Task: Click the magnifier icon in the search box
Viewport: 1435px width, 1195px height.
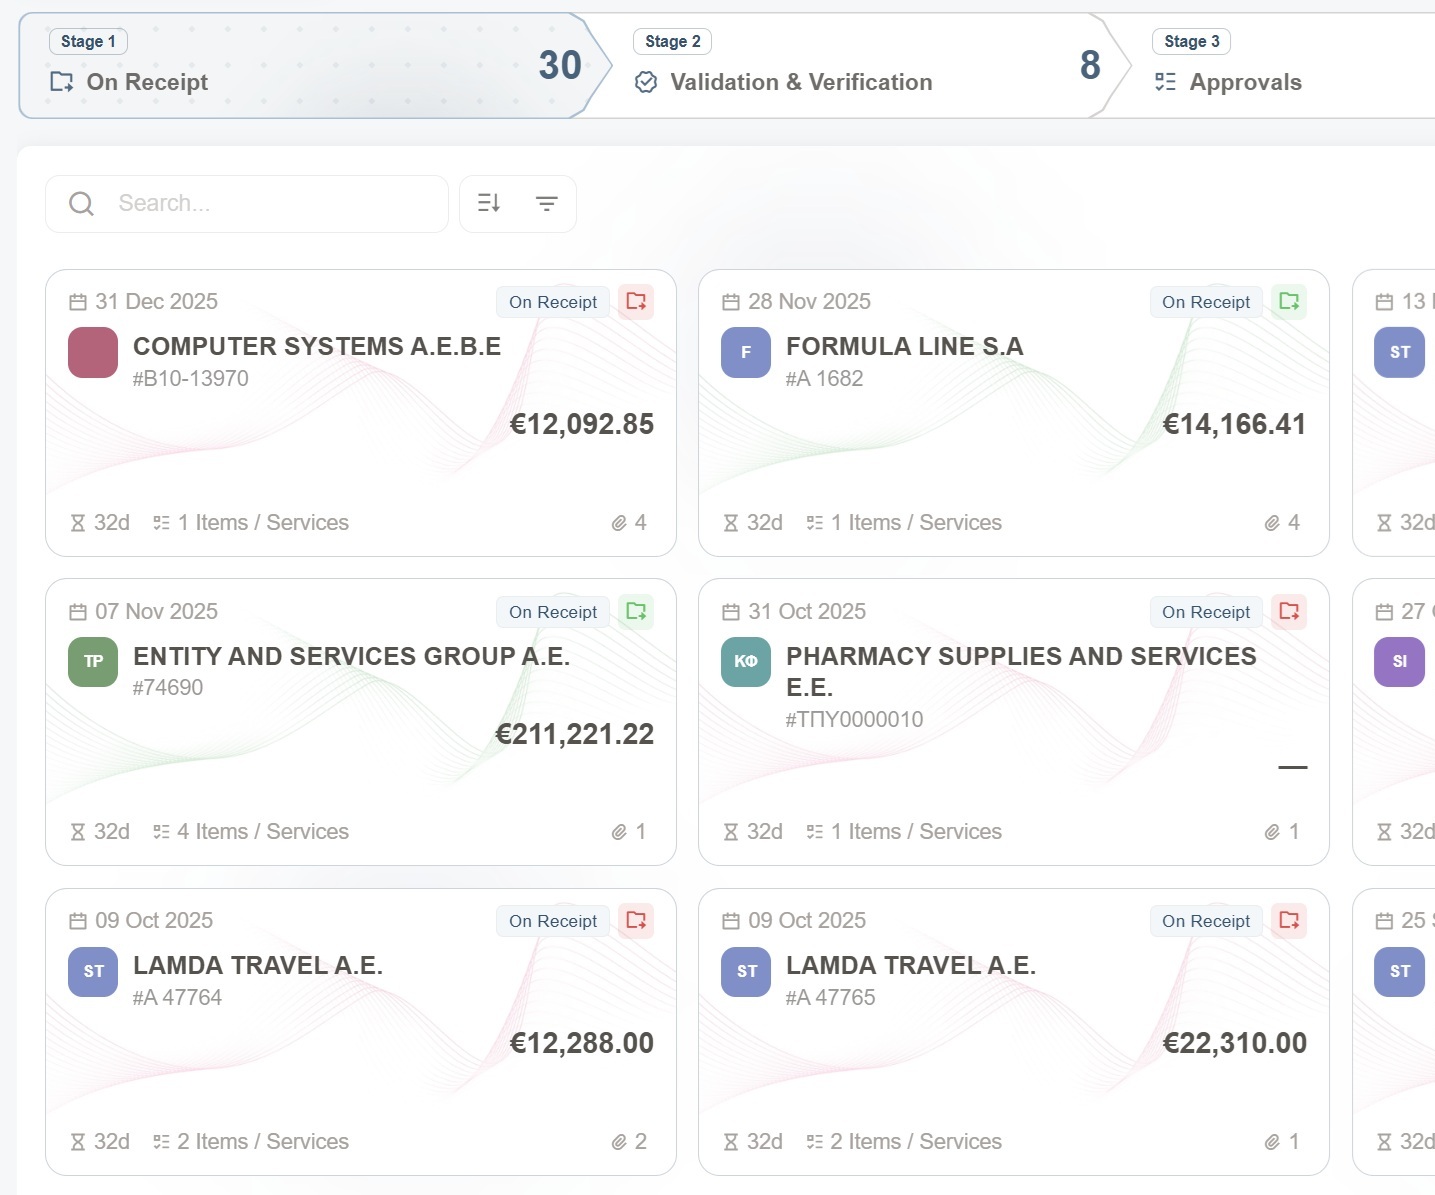Action: (x=81, y=204)
